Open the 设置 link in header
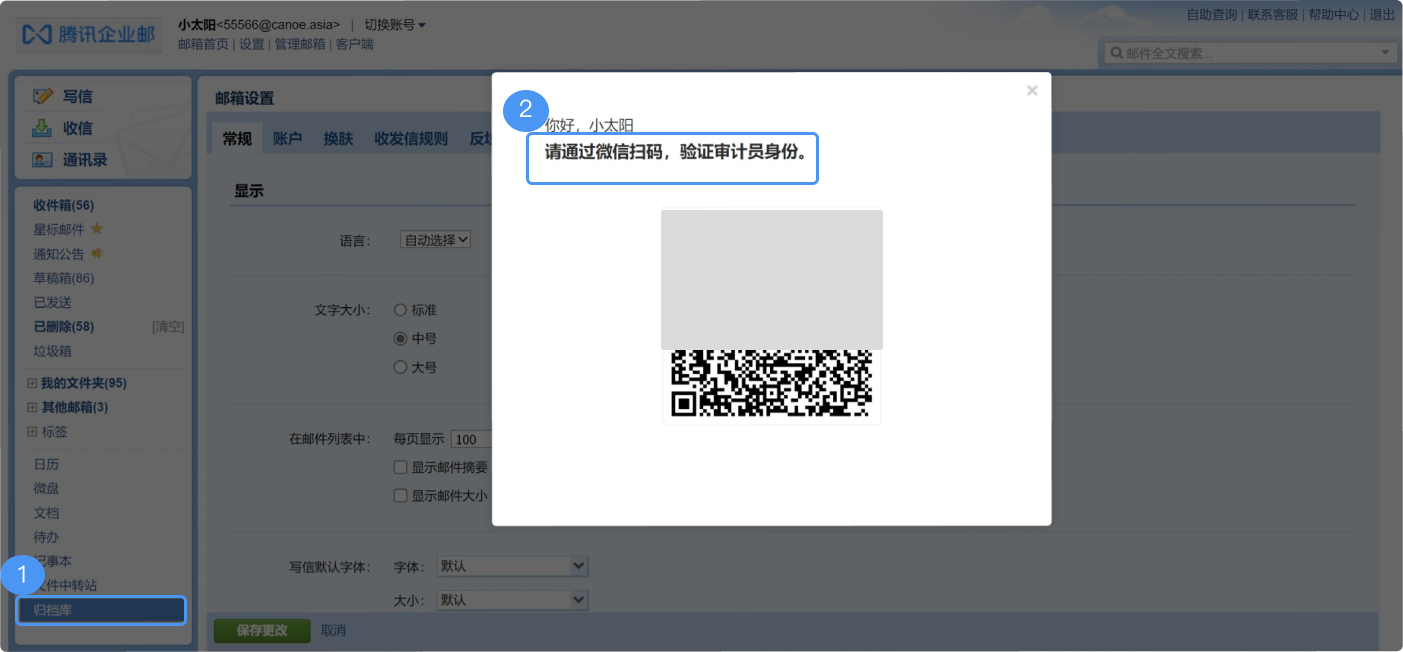The width and height of the screenshot is (1403, 652). point(252,44)
